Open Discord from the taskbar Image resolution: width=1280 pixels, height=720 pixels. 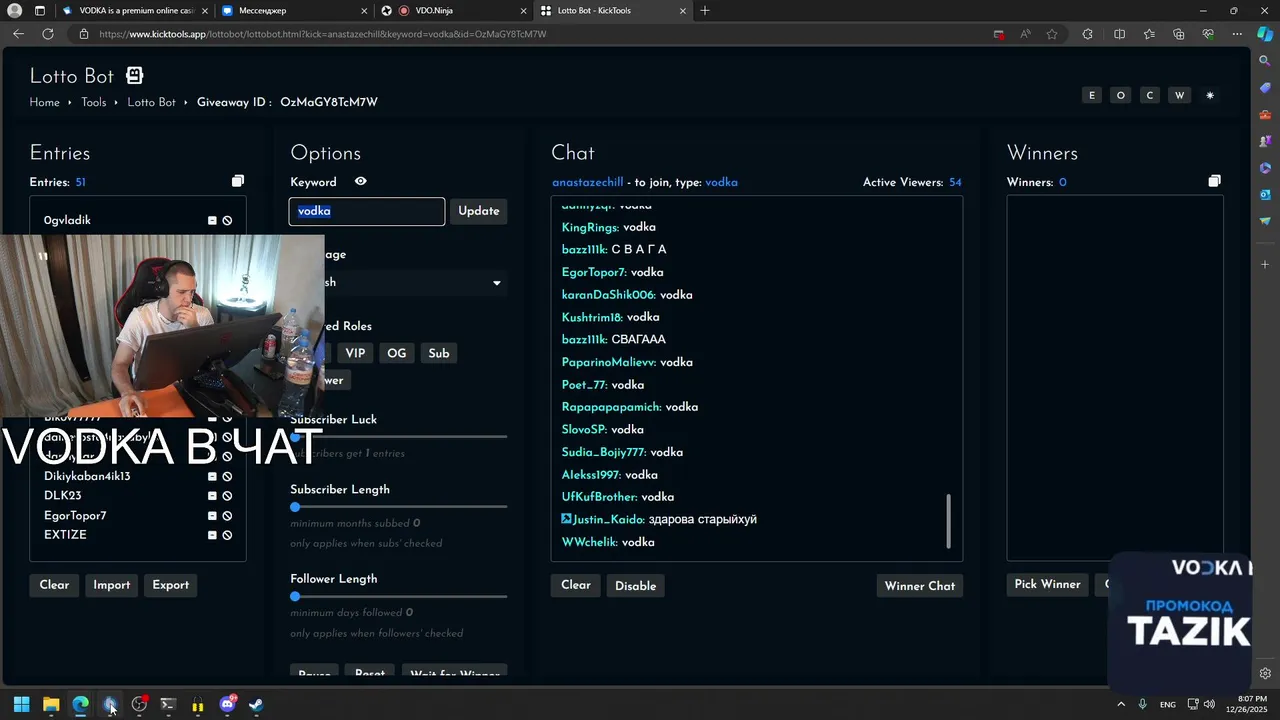[x=228, y=704]
